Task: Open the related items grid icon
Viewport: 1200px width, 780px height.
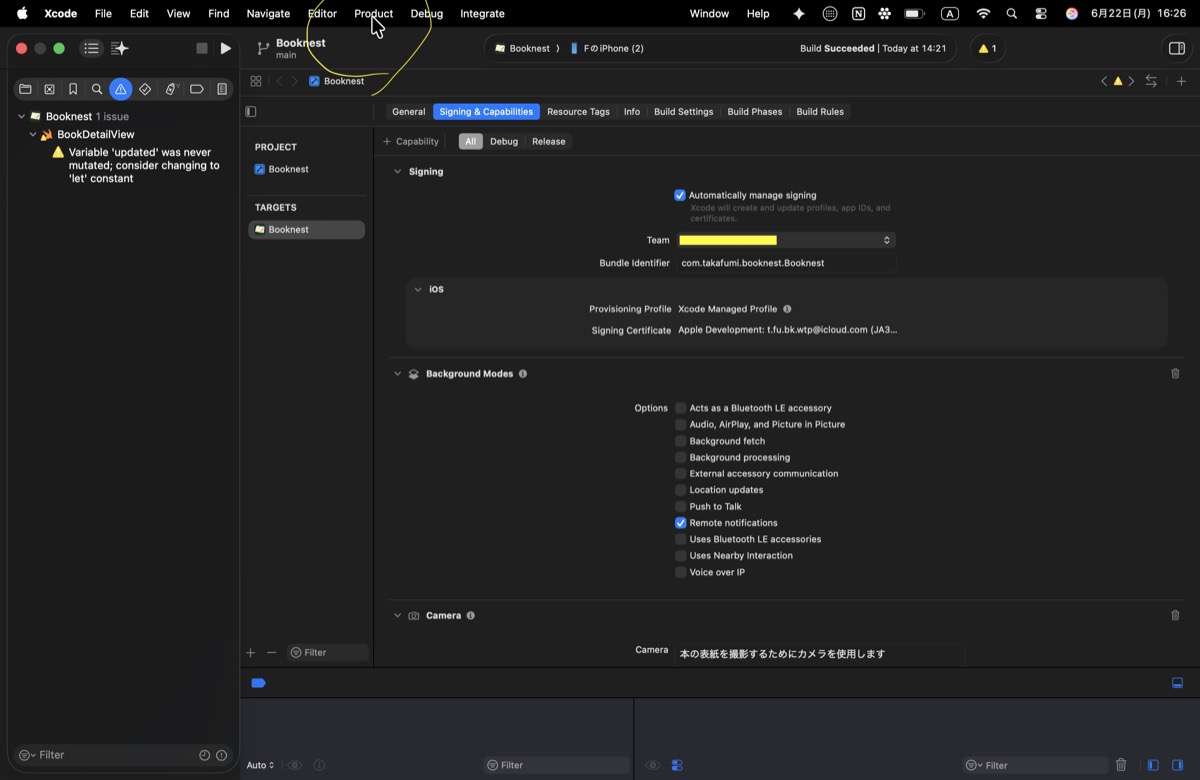Action: (256, 81)
